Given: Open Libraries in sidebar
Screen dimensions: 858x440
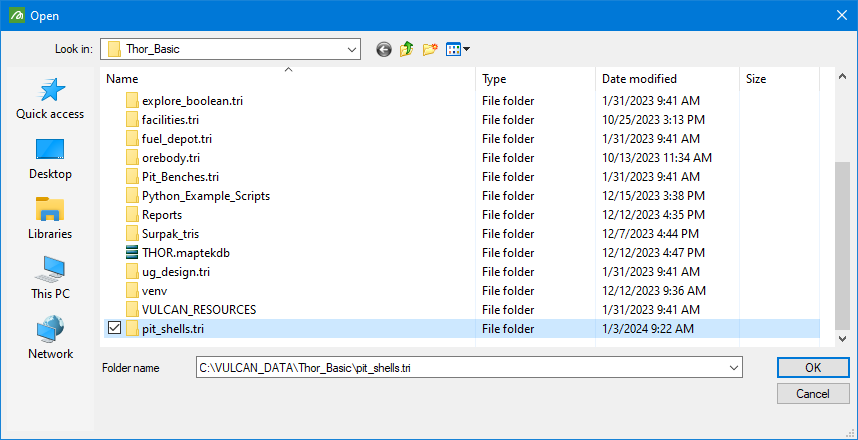Looking at the screenshot, I should pyautogui.click(x=50, y=219).
